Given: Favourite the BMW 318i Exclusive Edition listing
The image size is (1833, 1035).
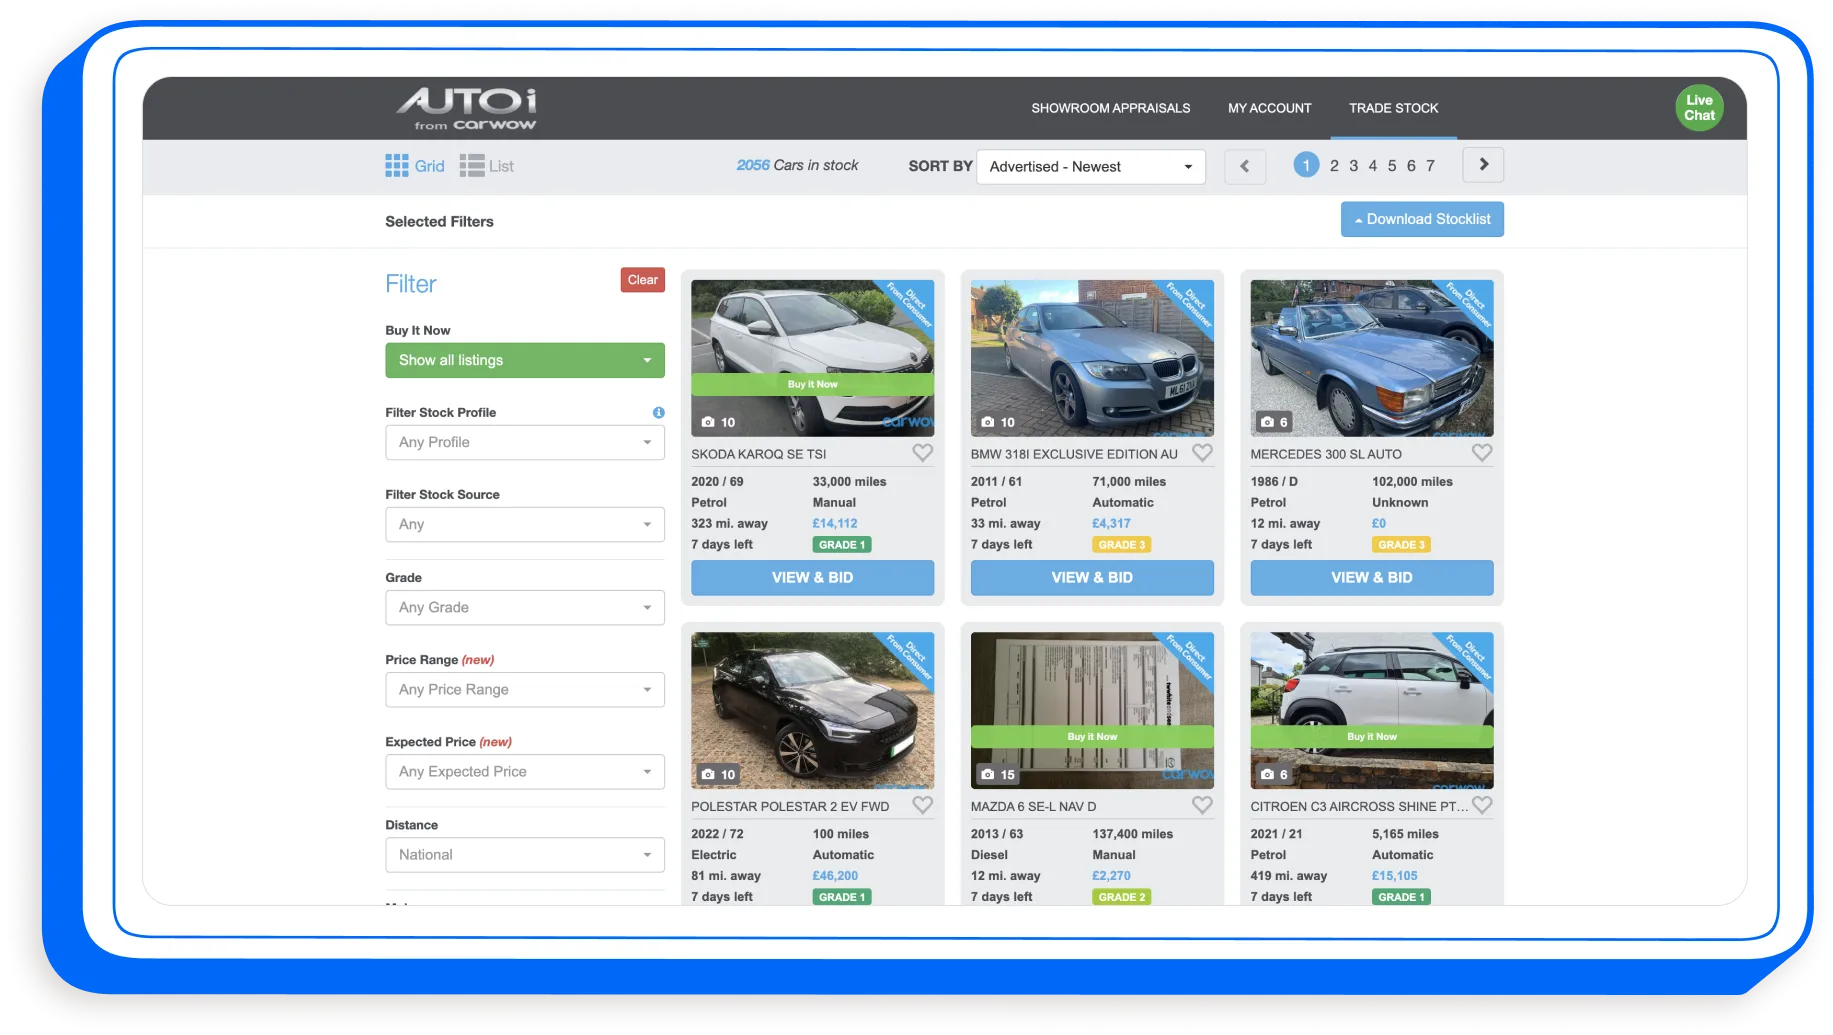Looking at the screenshot, I should tap(1202, 453).
